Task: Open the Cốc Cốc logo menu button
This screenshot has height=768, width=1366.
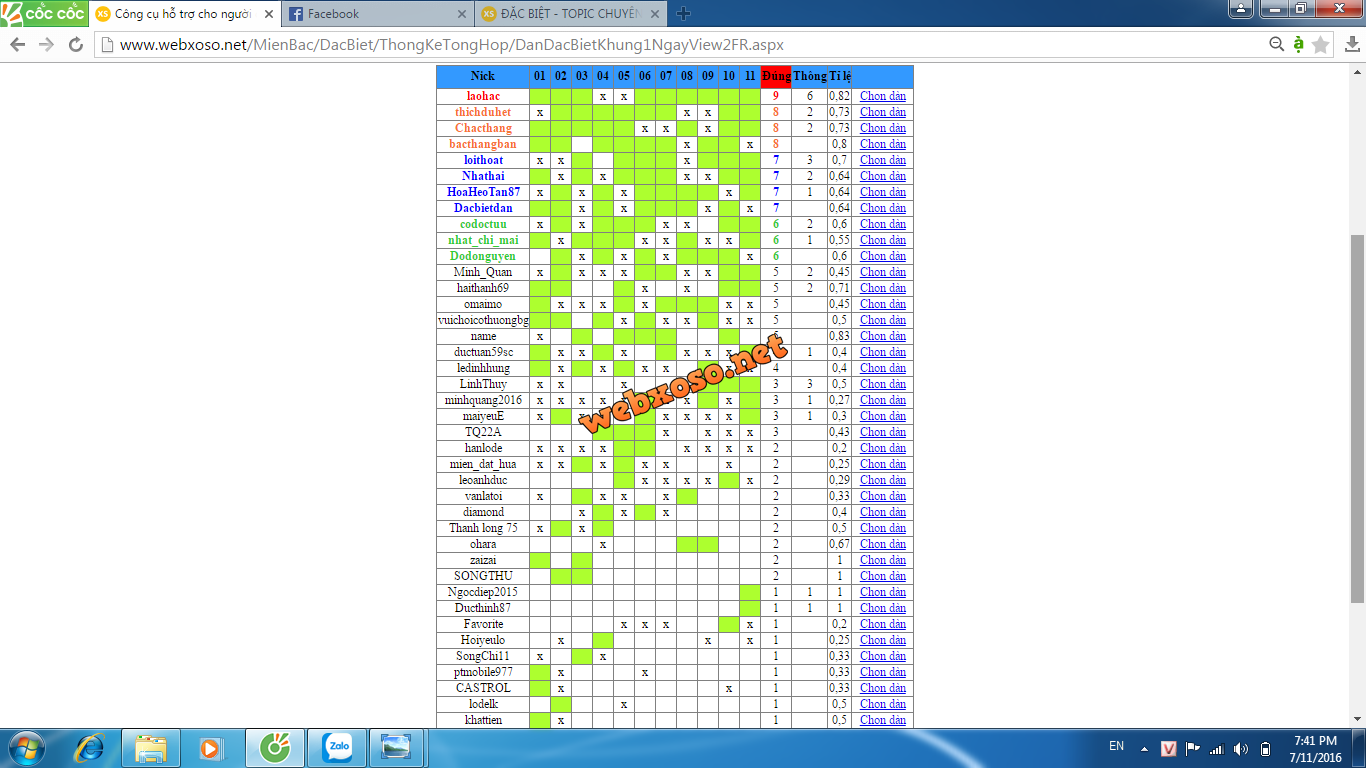Action: tap(43, 13)
